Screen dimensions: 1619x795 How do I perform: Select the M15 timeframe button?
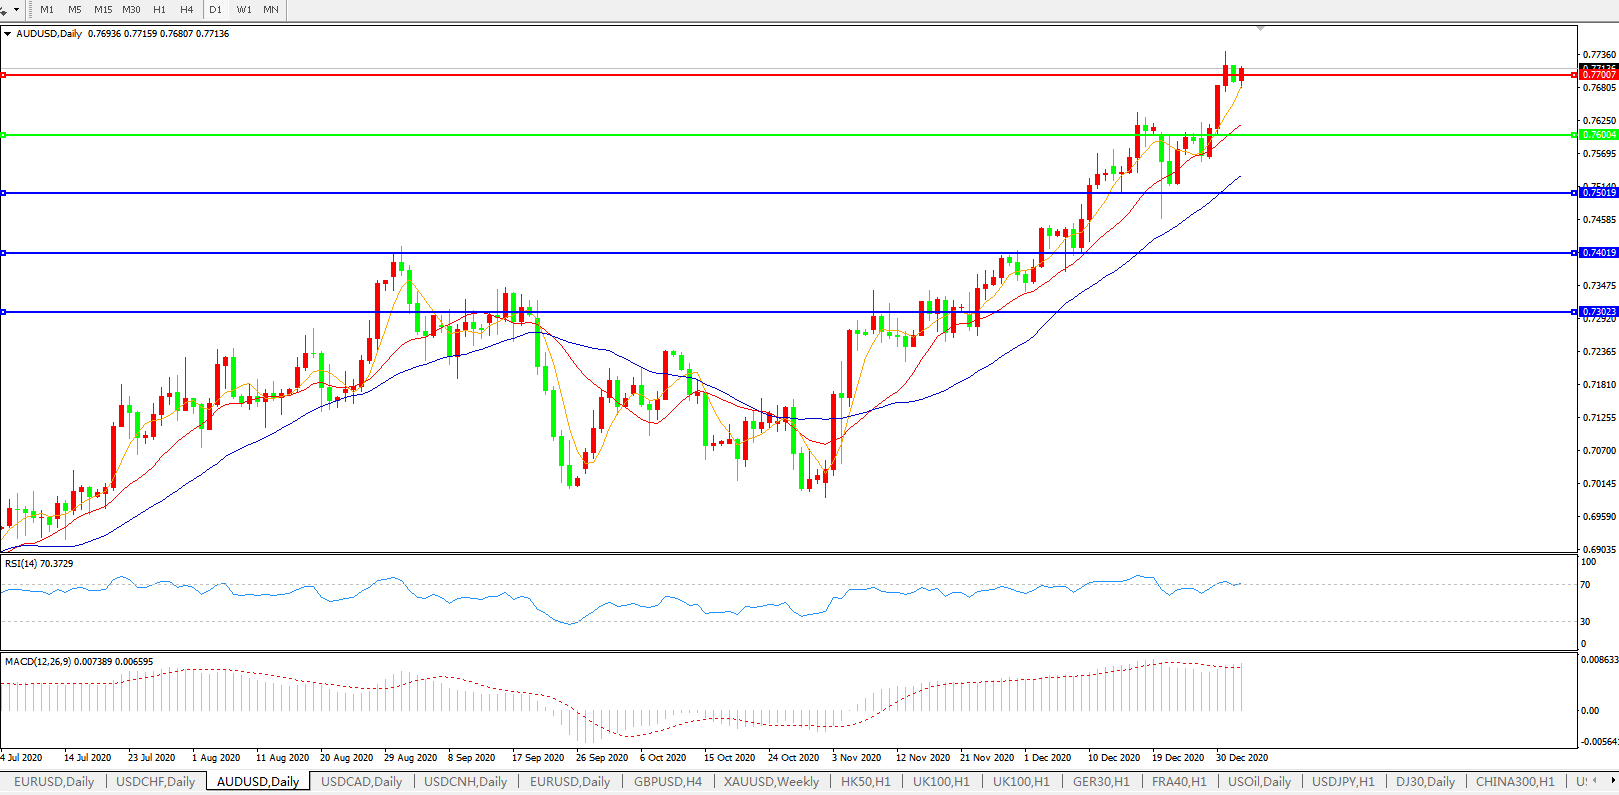(x=103, y=9)
